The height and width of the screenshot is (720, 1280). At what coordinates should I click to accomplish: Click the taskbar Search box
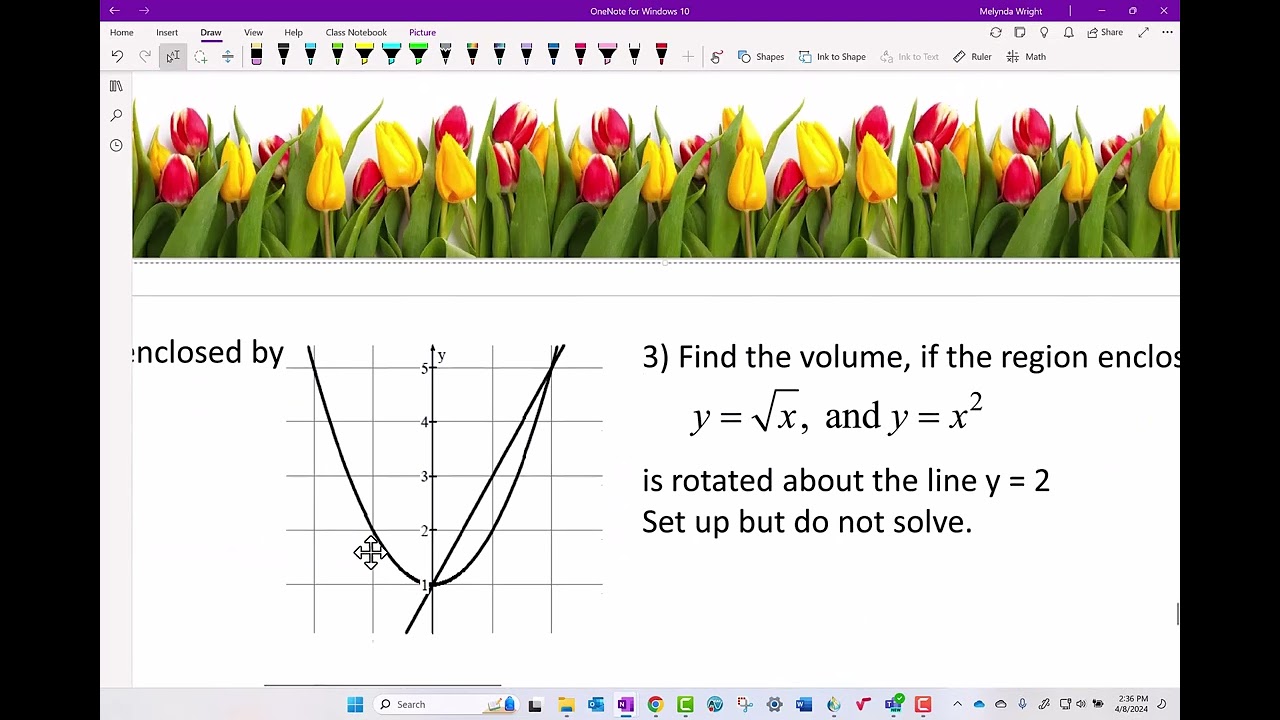[446, 705]
